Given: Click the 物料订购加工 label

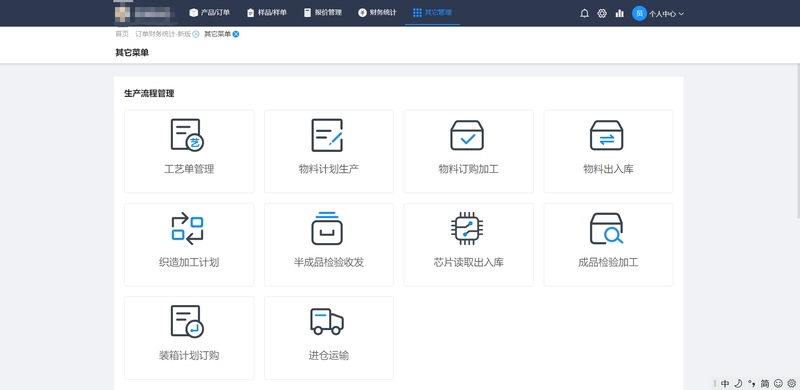Looking at the screenshot, I should (x=468, y=169).
